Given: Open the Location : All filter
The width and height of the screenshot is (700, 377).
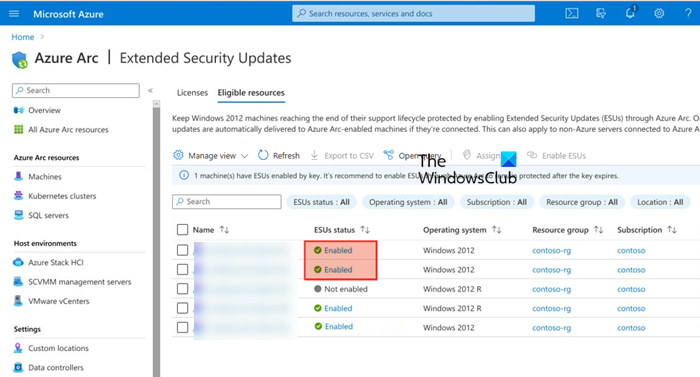Looking at the screenshot, I should tap(660, 202).
